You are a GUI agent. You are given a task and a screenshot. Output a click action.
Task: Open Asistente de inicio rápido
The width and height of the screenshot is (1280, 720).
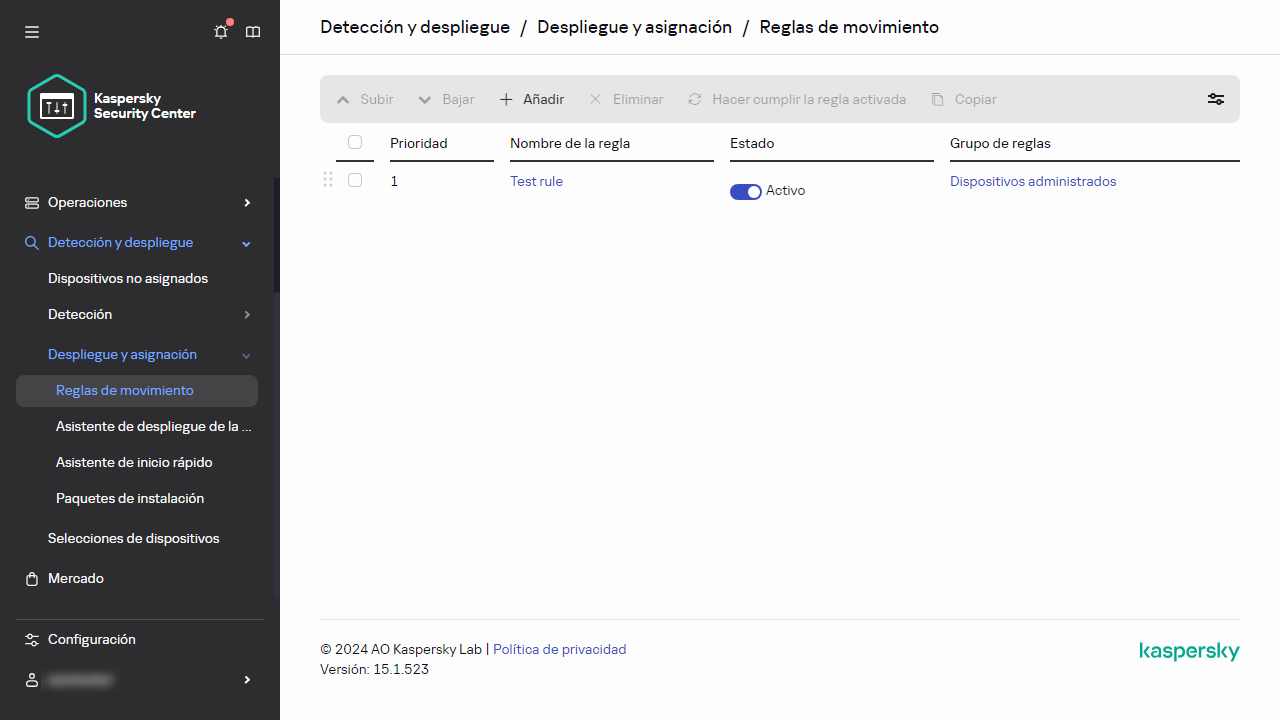coord(134,463)
